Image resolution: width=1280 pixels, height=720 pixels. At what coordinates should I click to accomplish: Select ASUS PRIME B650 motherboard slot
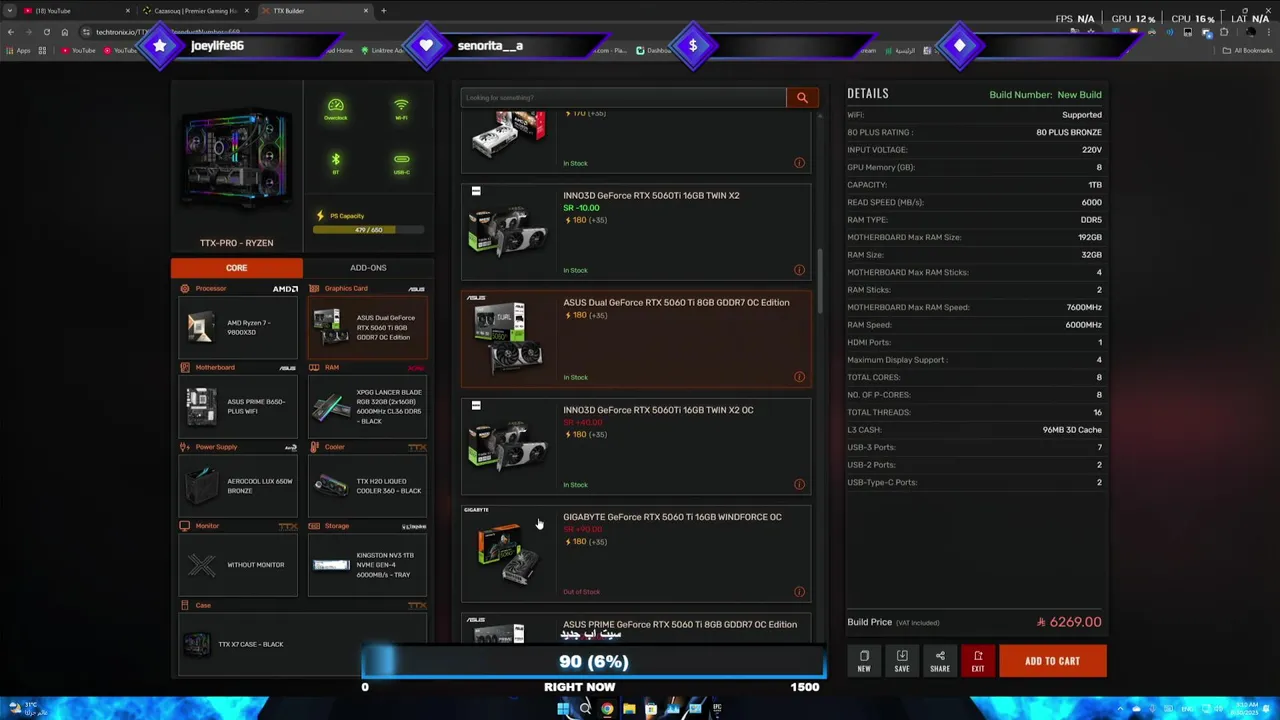tap(238, 406)
